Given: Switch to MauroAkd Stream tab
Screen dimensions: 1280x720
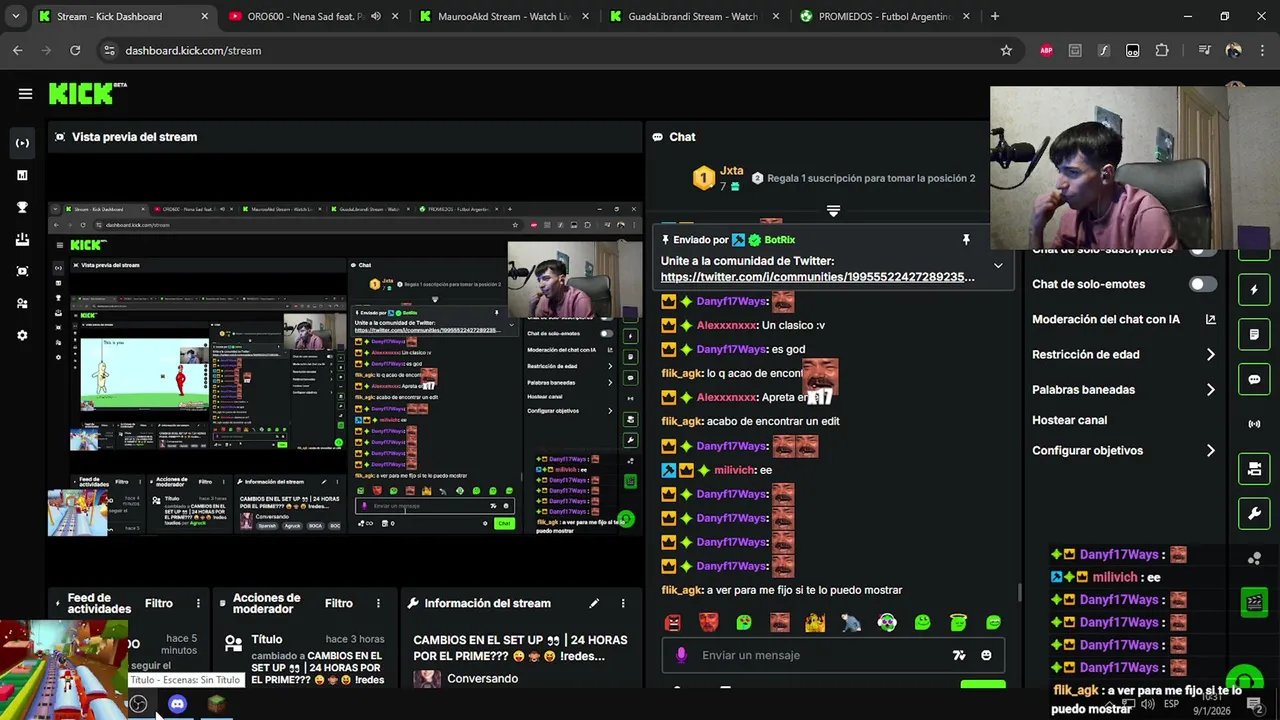Looking at the screenshot, I should [502, 16].
